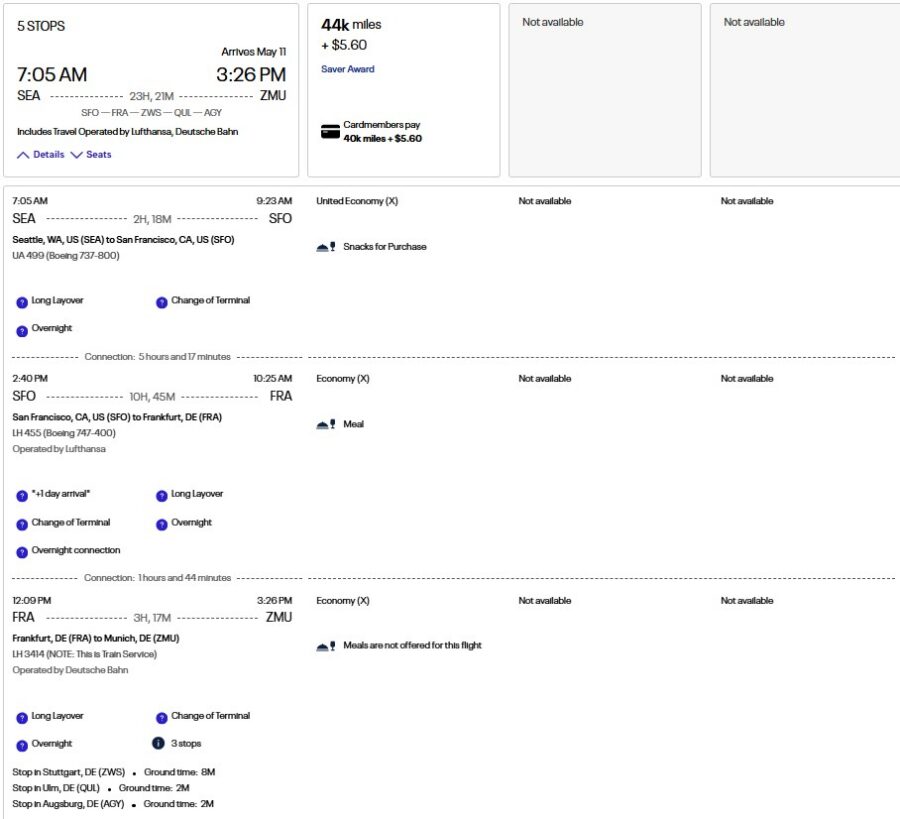Screen dimensions: 900x819
Task: Click Overnight help icon on the Deutsche Bahn segment
Action: click(22, 743)
